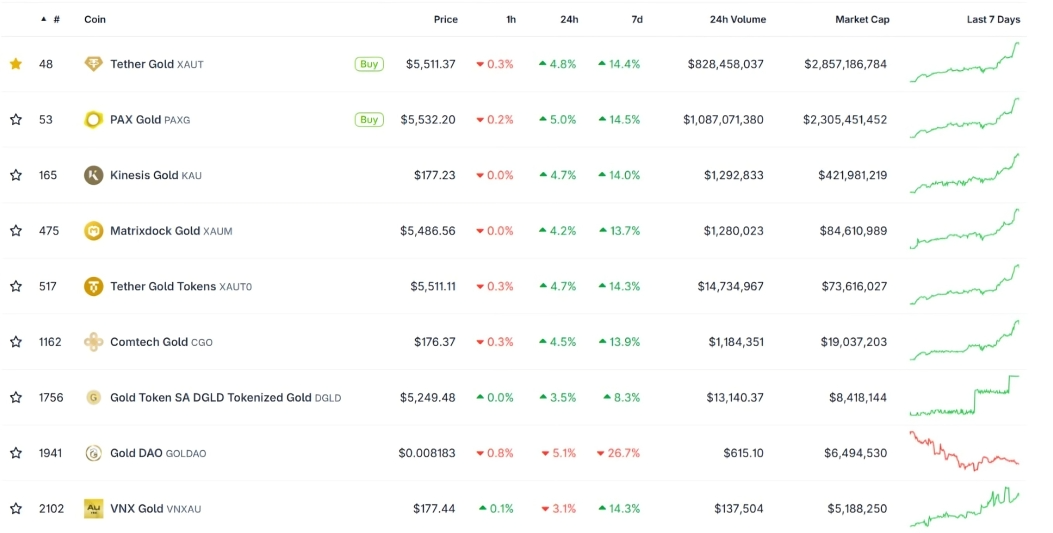Unfavorite Tether Gold via its filled star

15,64
